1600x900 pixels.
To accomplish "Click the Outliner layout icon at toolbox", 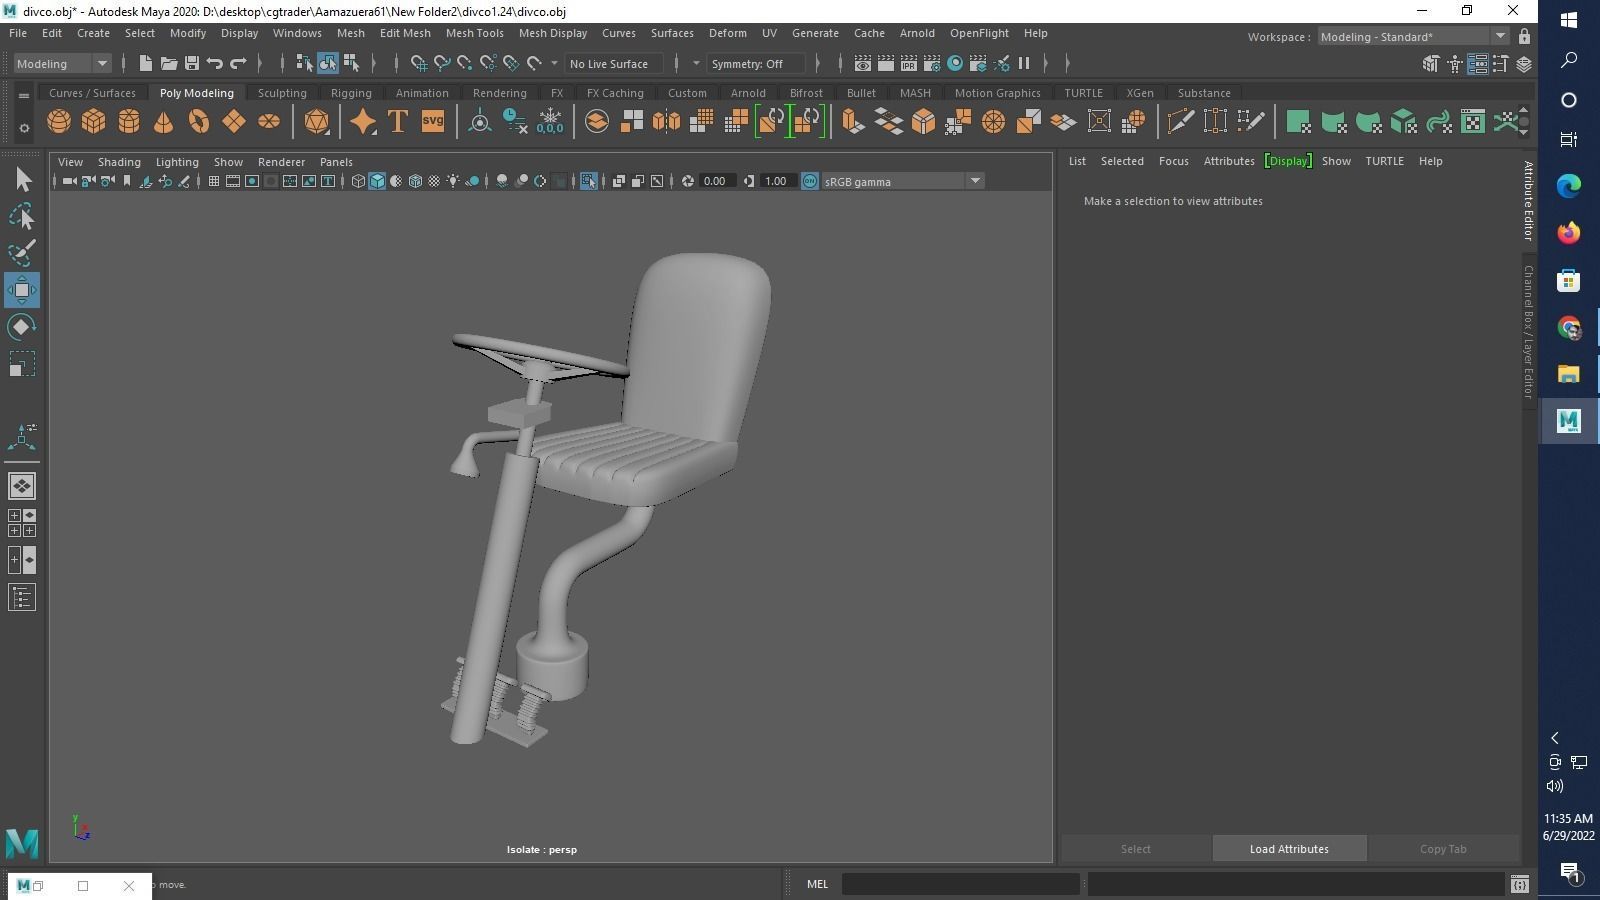I will pyautogui.click(x=22, y=598).
